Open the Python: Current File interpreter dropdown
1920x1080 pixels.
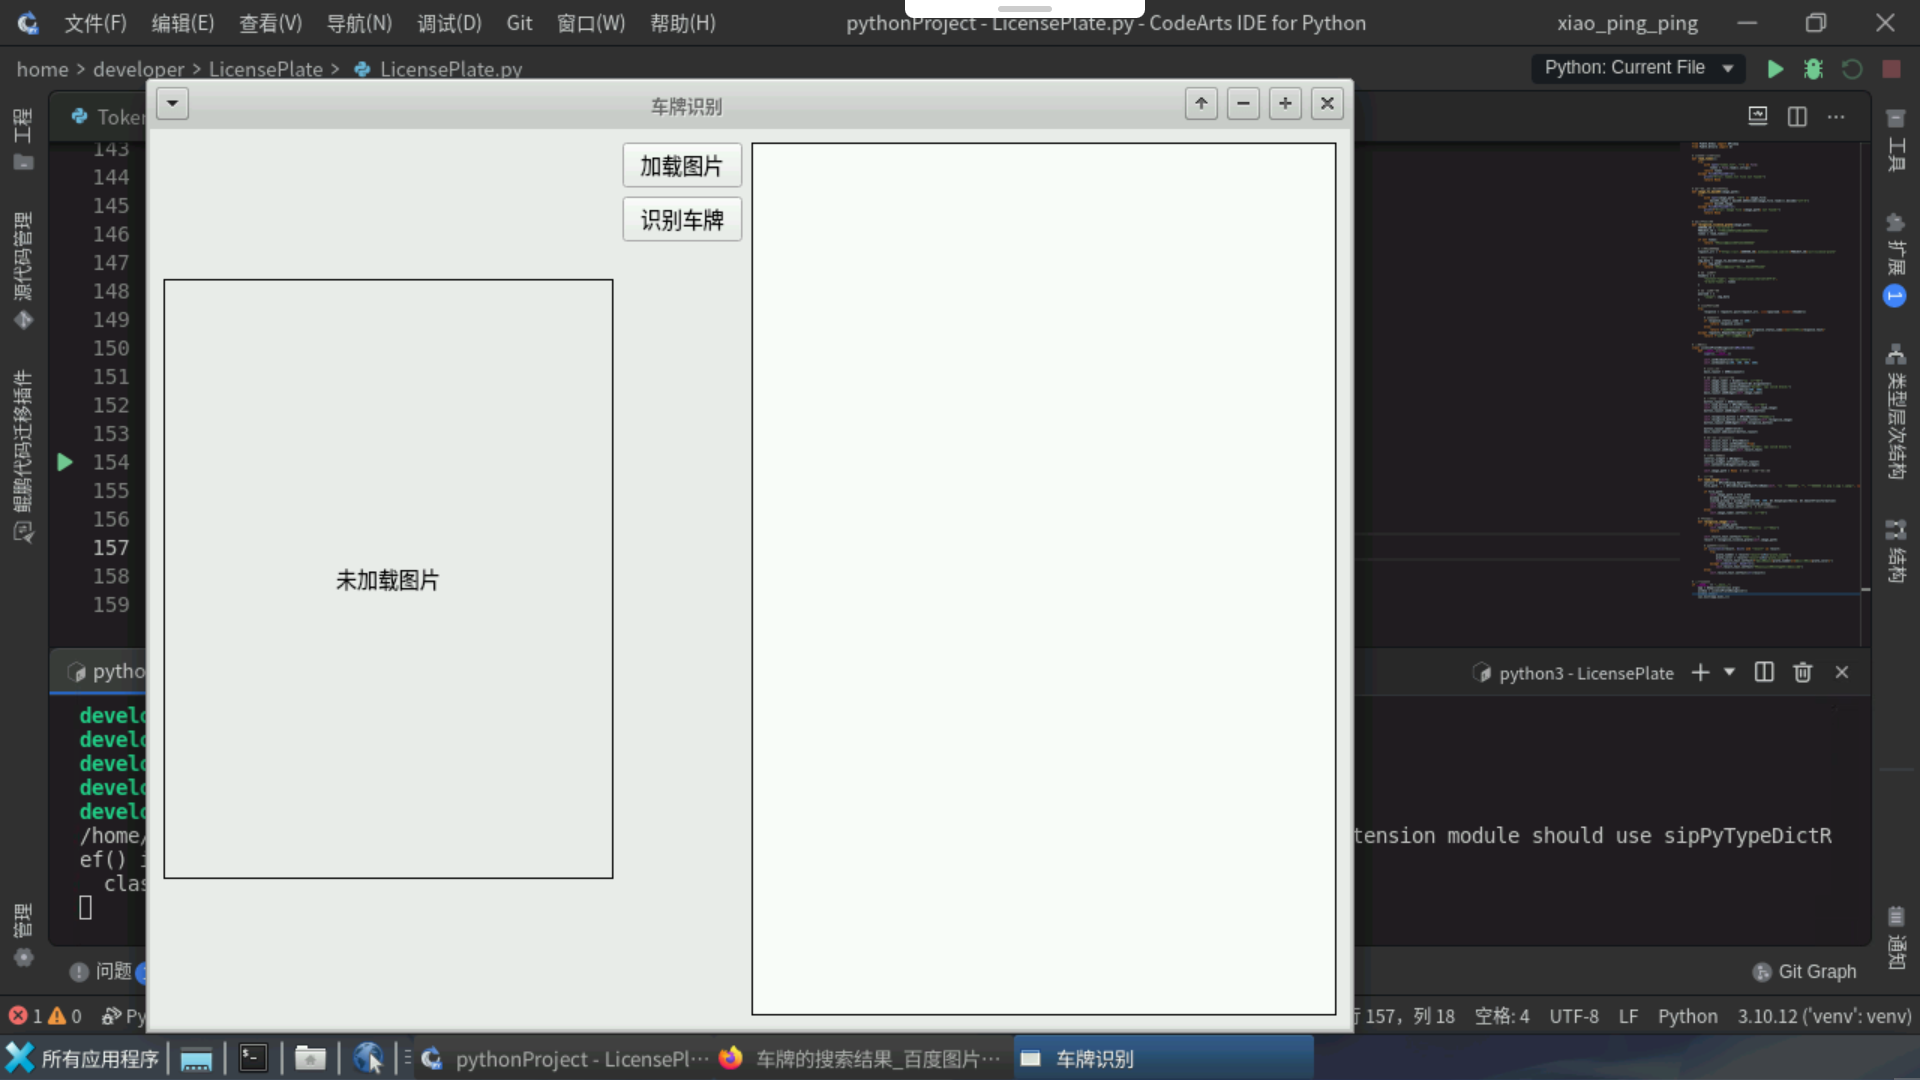[1638, 68]
